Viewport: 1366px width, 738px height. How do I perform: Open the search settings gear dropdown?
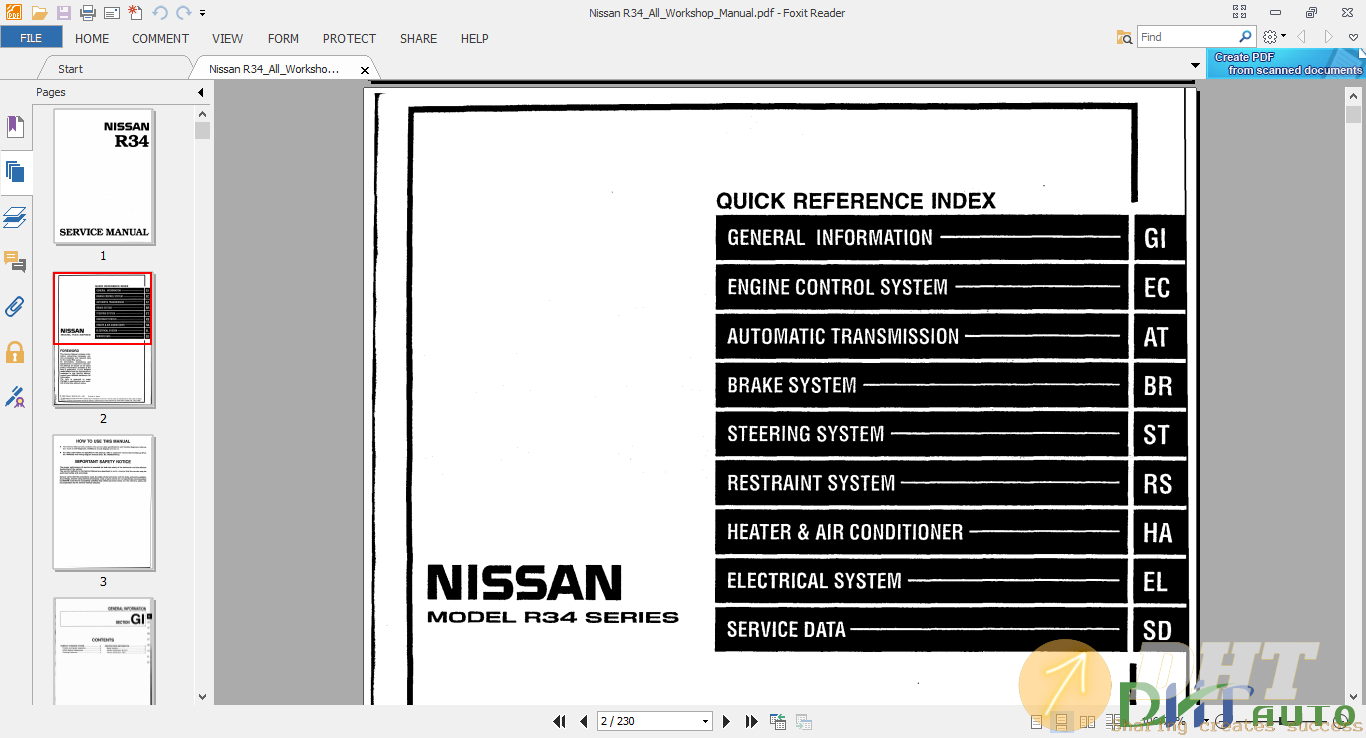[1273, 37]
